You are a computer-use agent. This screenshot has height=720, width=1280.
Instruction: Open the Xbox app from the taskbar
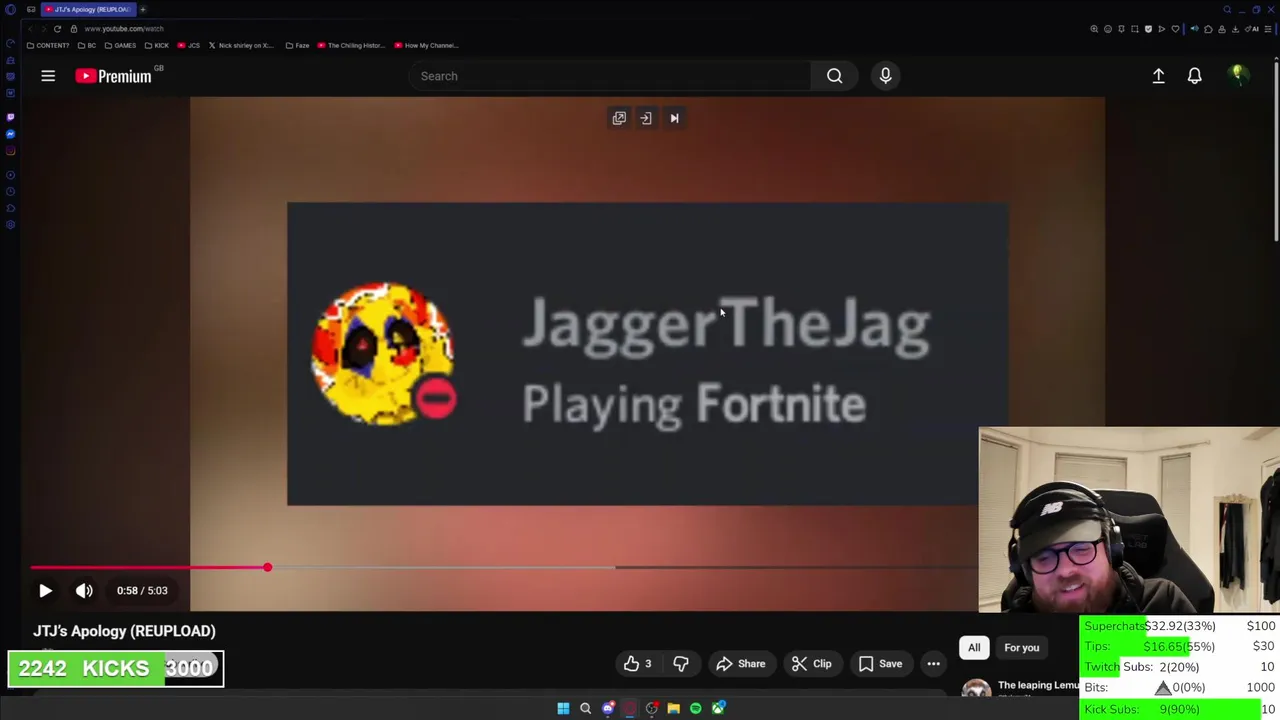(x=718, y=708)
